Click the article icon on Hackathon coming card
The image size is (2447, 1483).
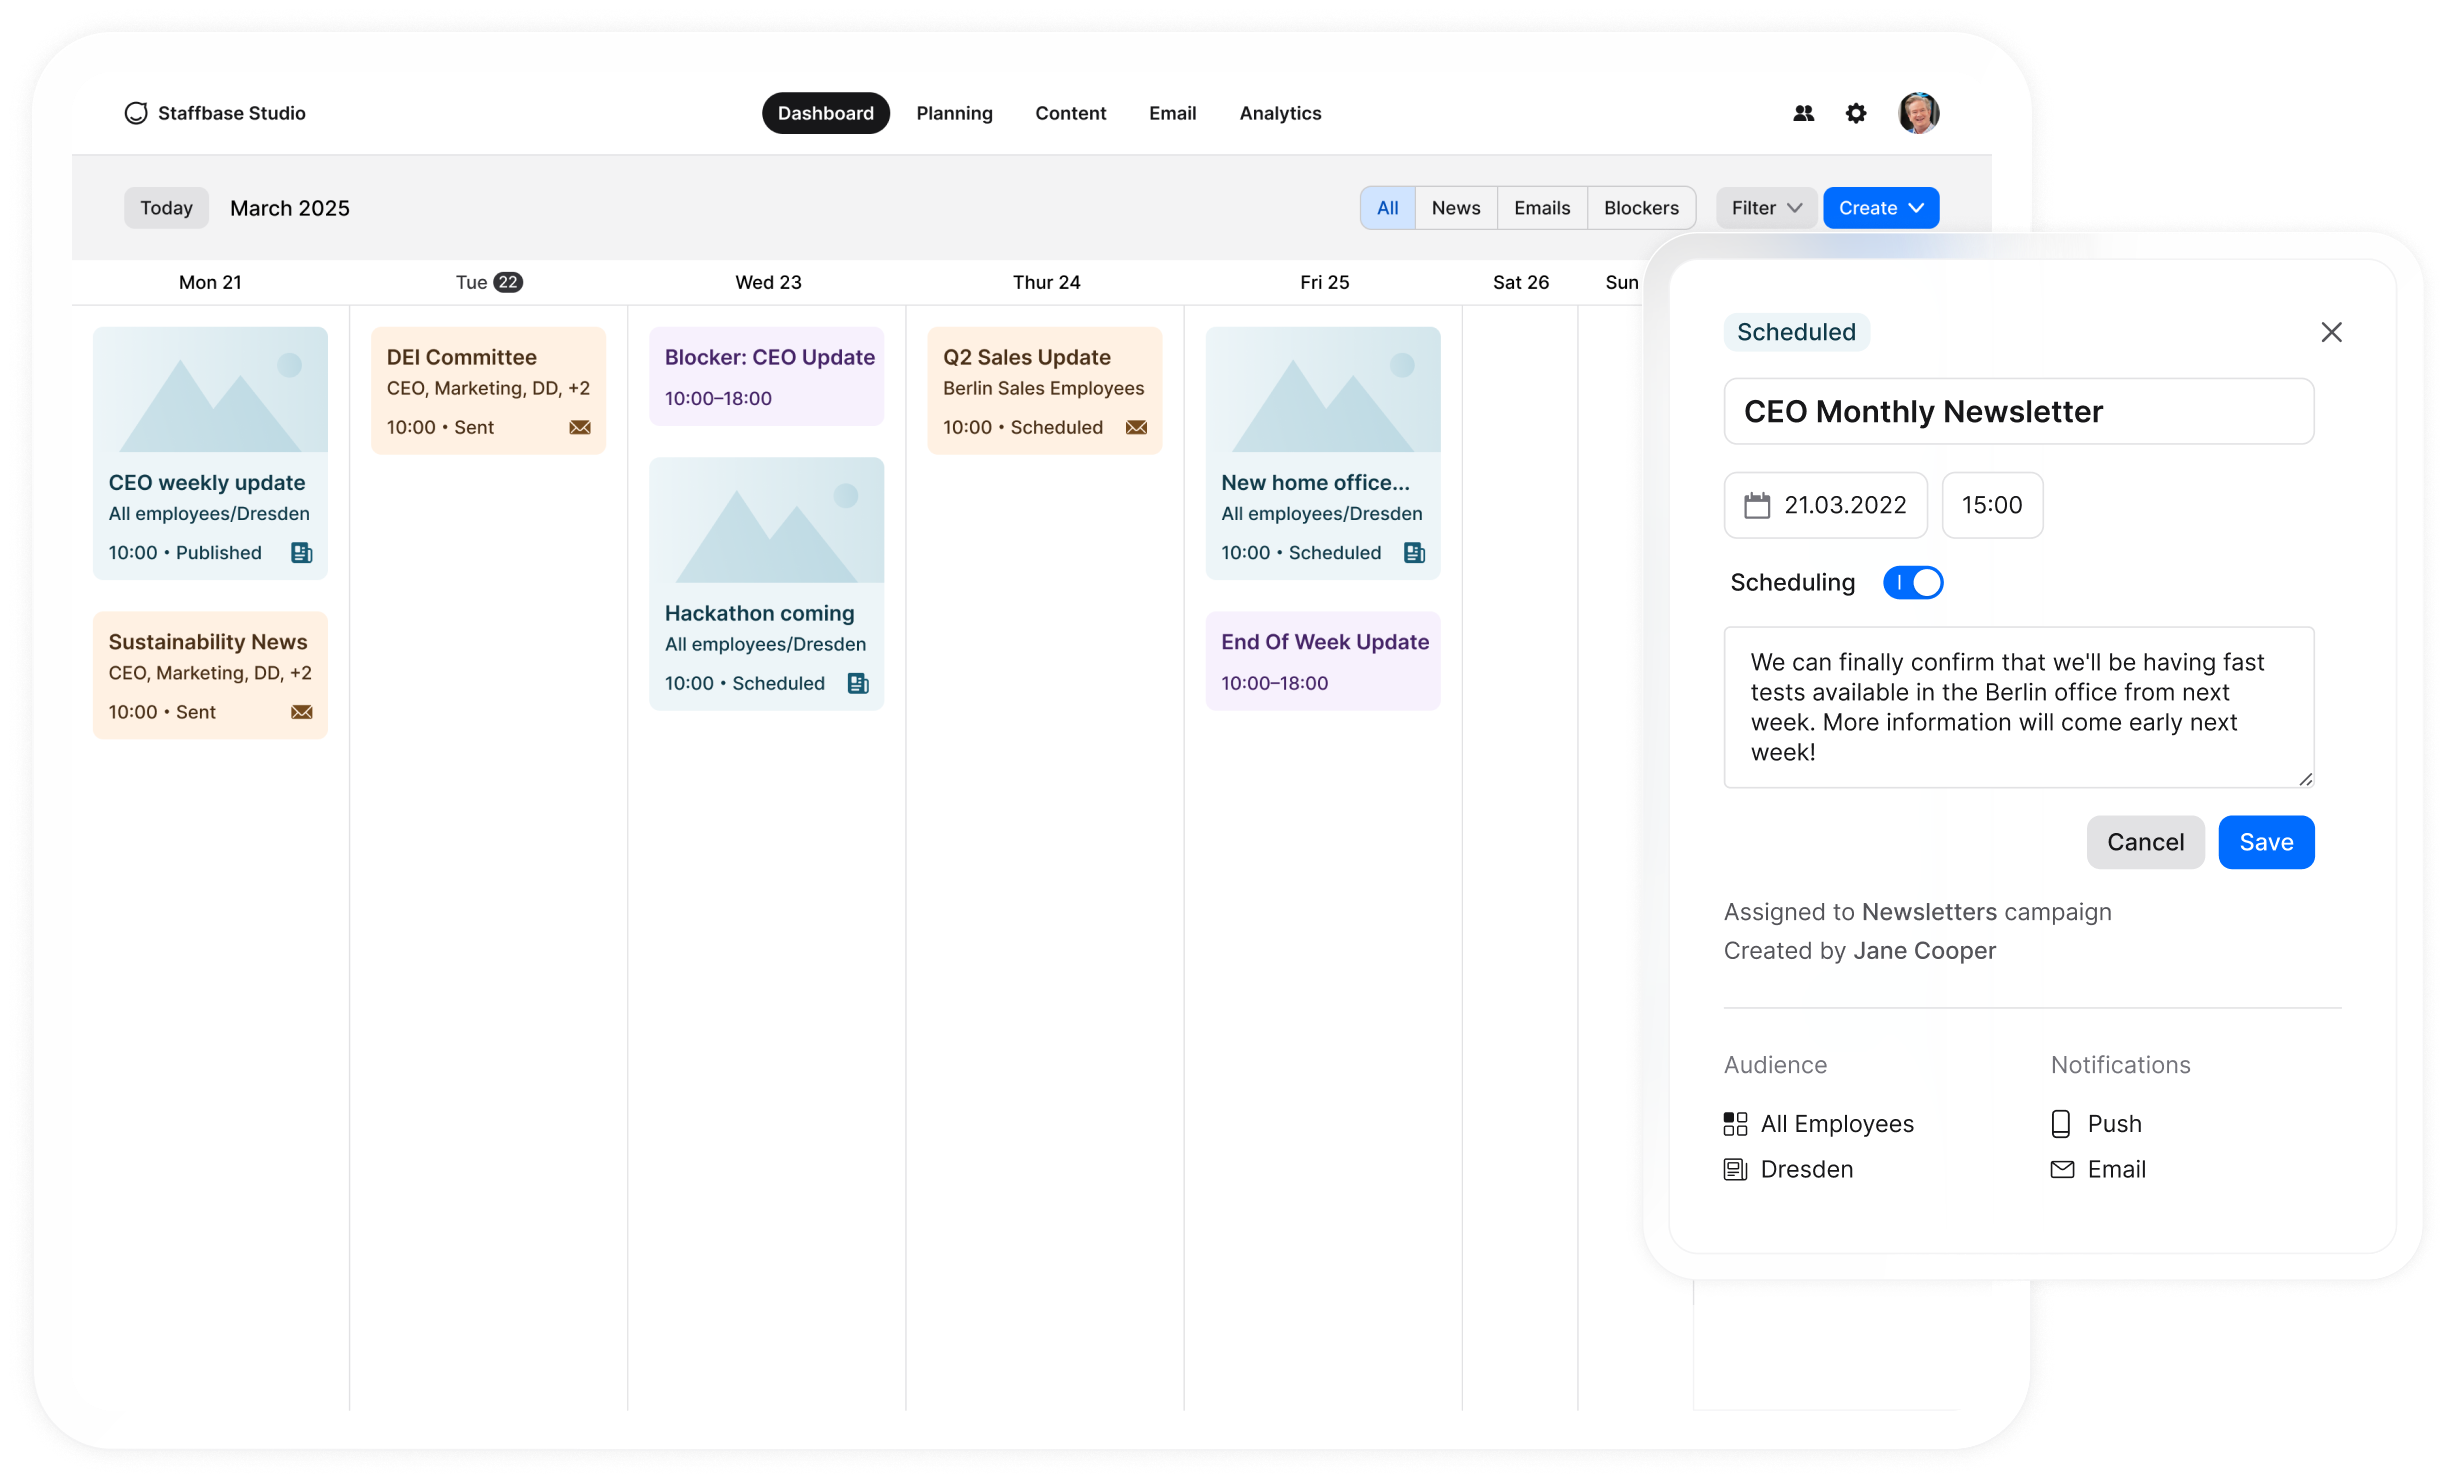[x=858, y=683]
